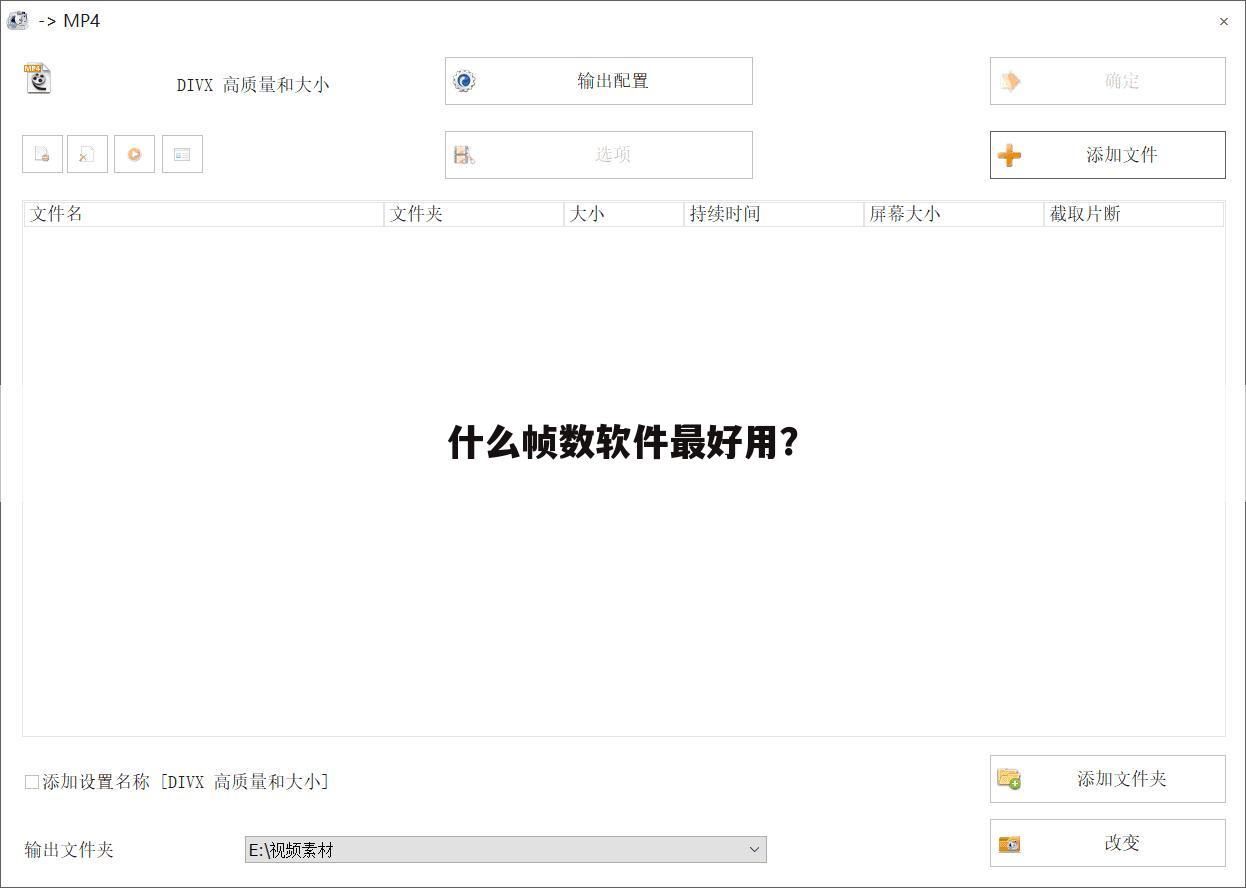Confirm with the 确定 button
Screen dimensions: 1246x888
[1107, 81]
